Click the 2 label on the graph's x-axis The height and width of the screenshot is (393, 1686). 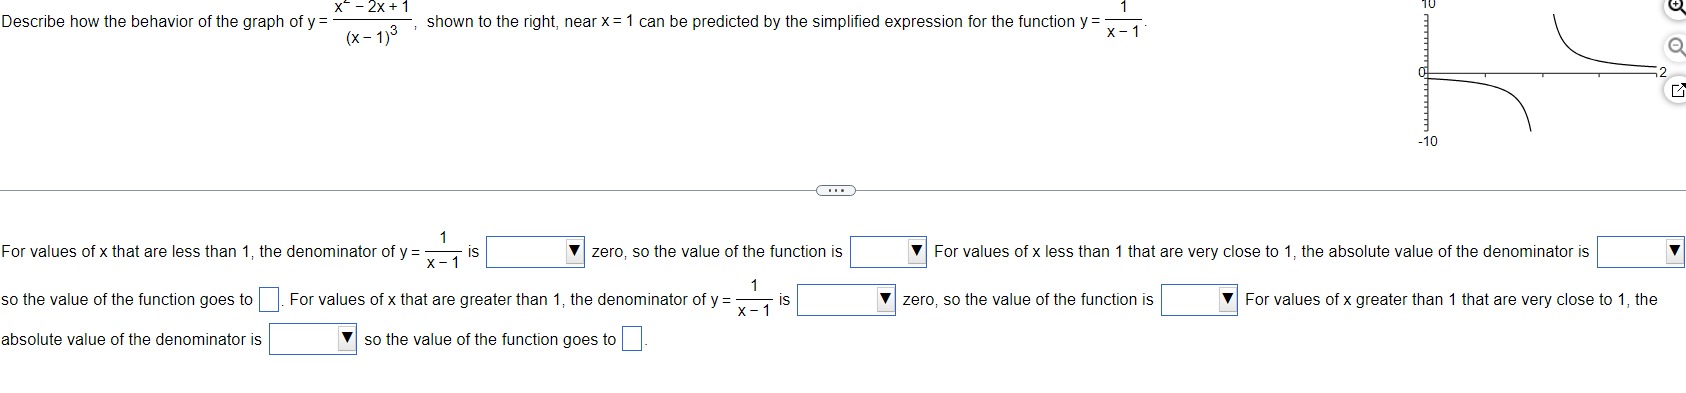click(1662, 72)
